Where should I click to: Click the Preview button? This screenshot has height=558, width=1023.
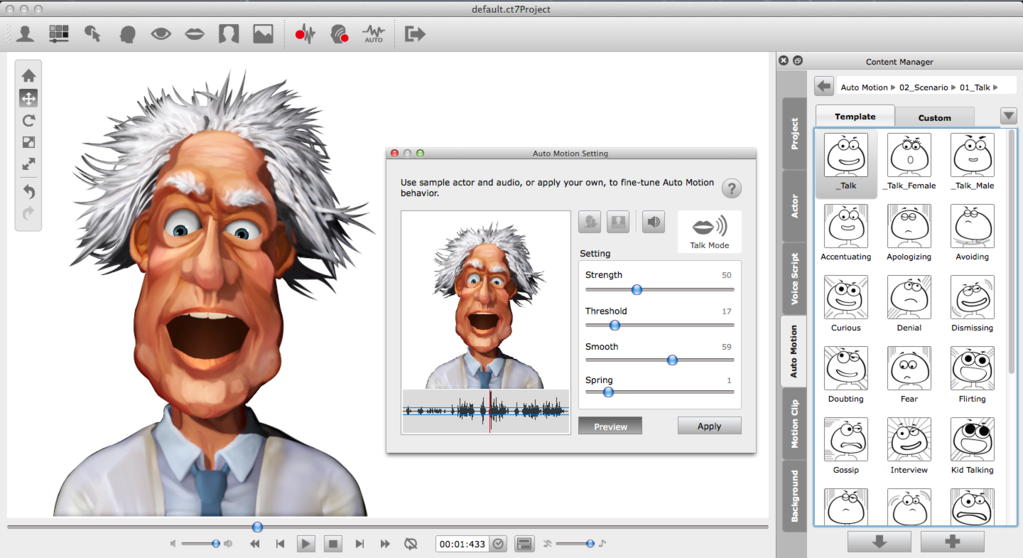pos(610,426)
